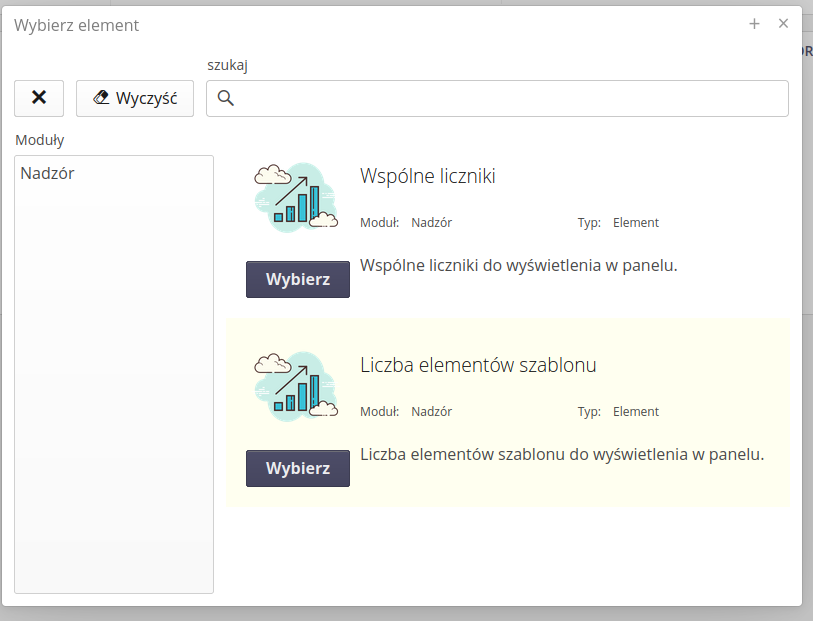The height and width of the screenshot is (621, 813).
Task: Click Typ: Element under Wspólne liczniki
Action: pos(618,223)
